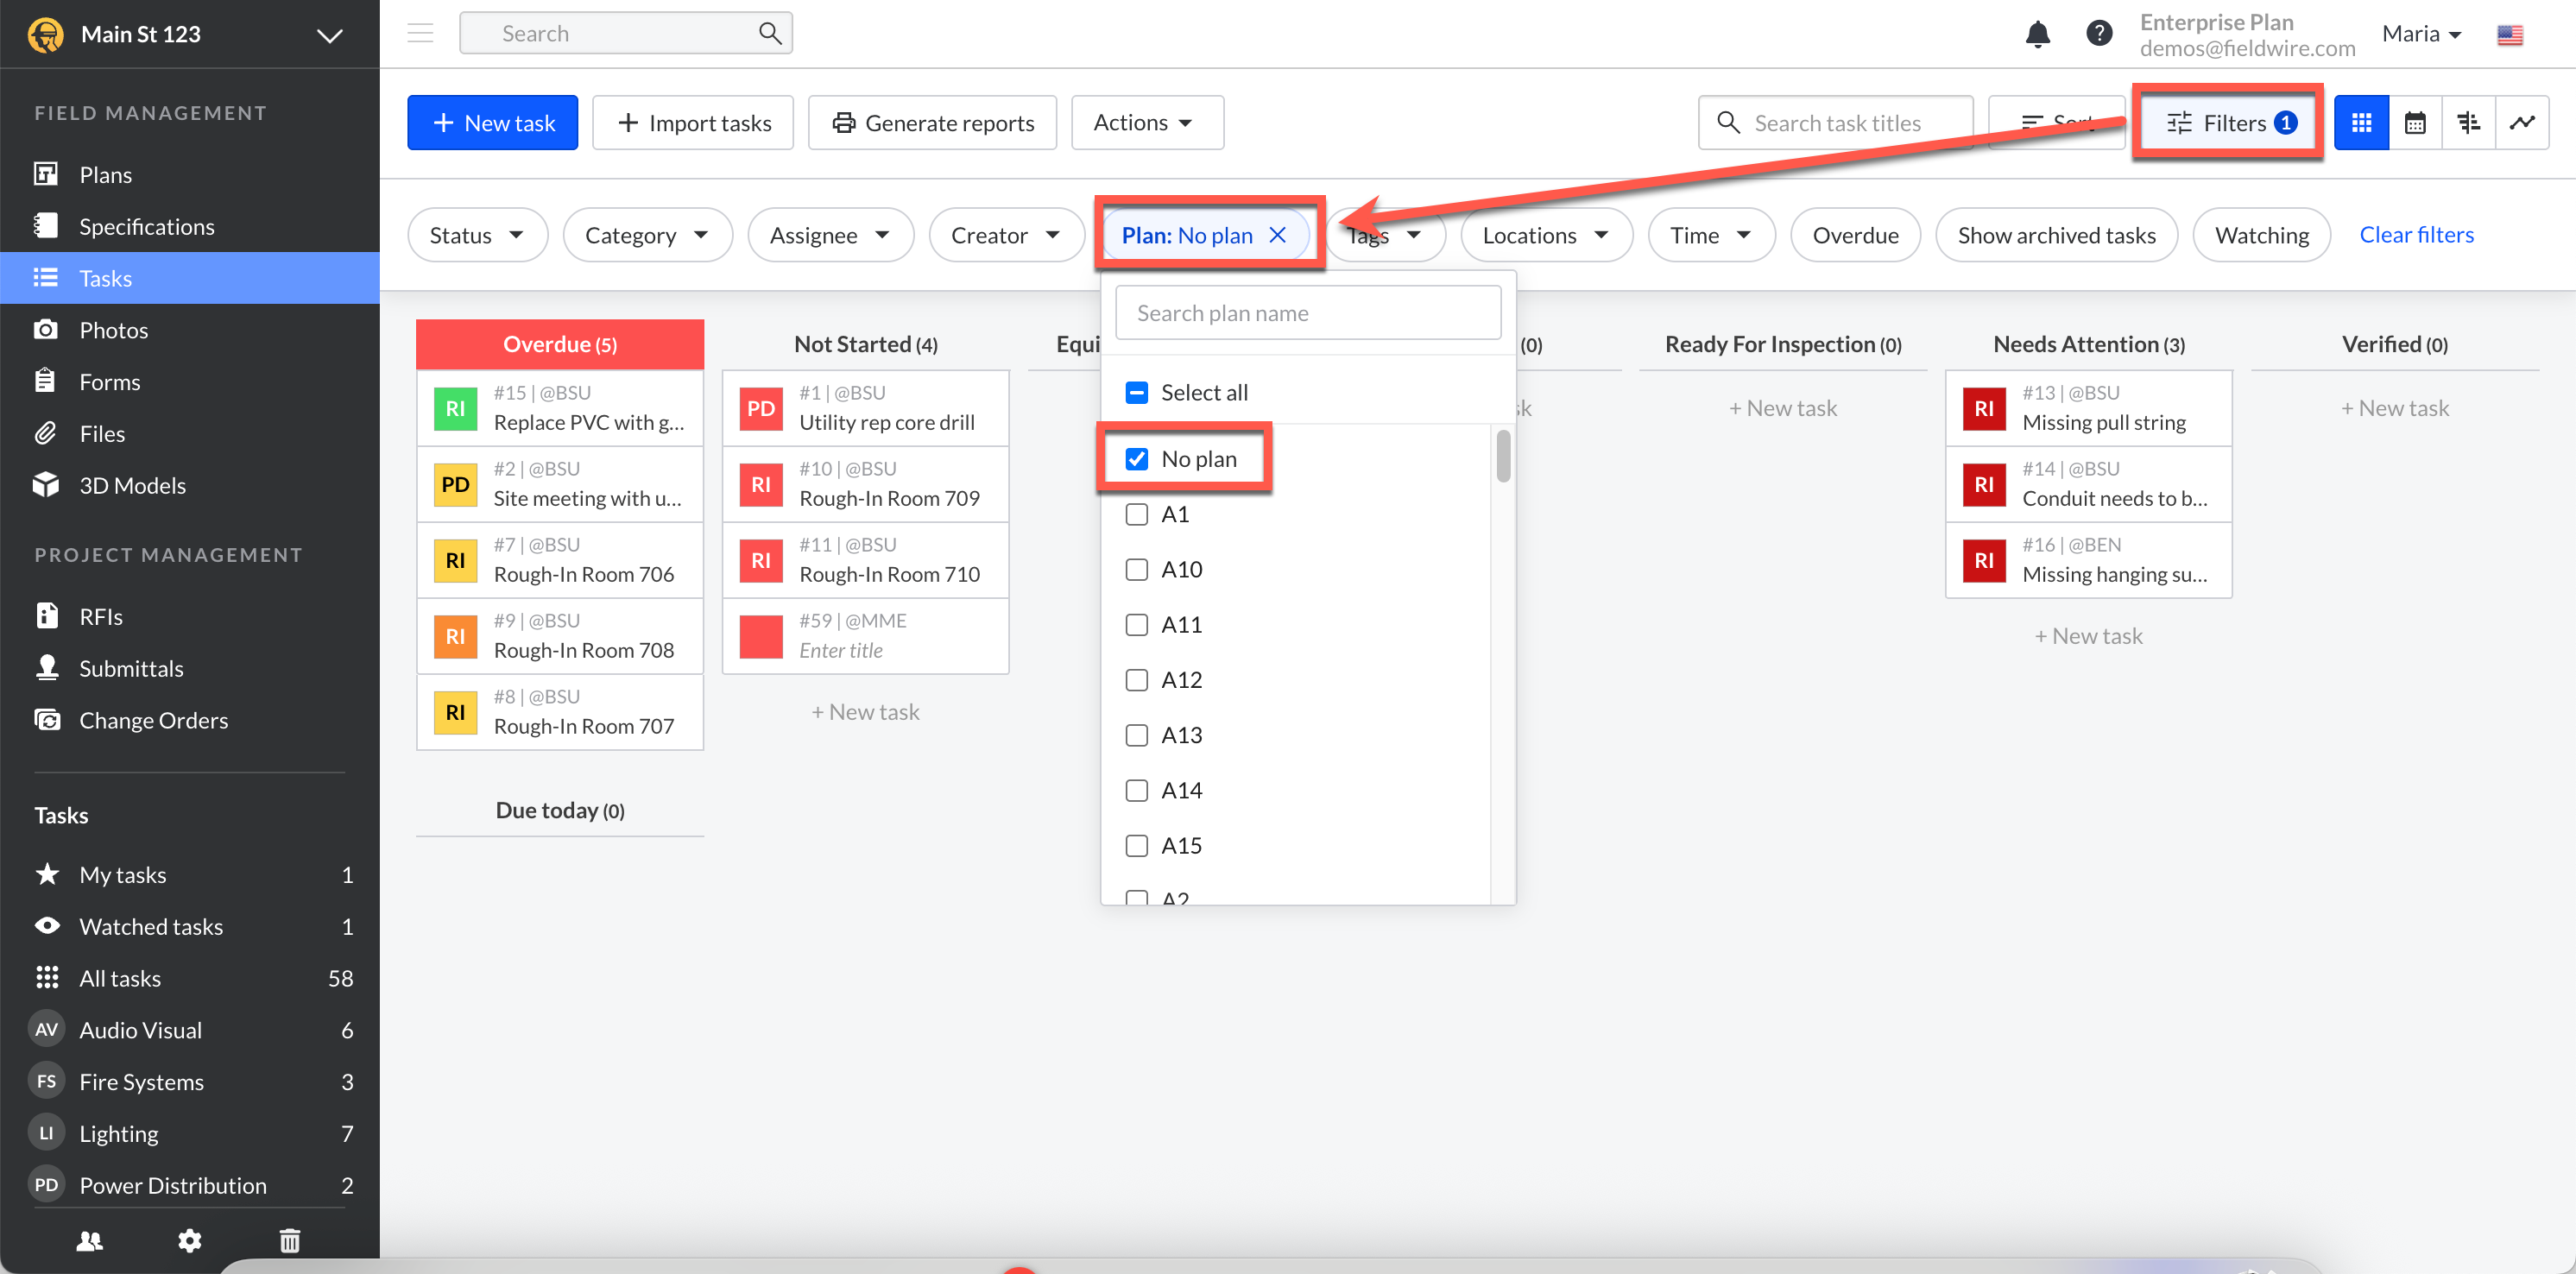Switch to Gantt chart view icon
This screenshot has width=2576, height=1274.
(2468, 123)
